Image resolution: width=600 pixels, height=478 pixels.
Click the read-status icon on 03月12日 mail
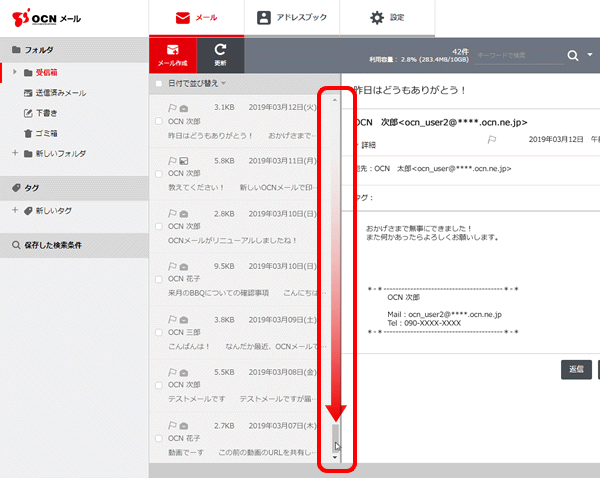pos(184,108)
